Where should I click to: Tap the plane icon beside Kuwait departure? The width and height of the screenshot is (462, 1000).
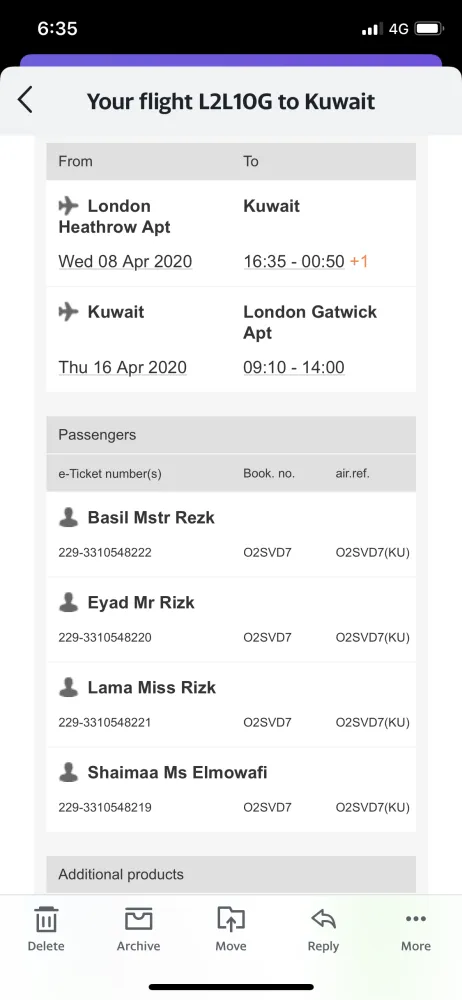coord(68,312)
